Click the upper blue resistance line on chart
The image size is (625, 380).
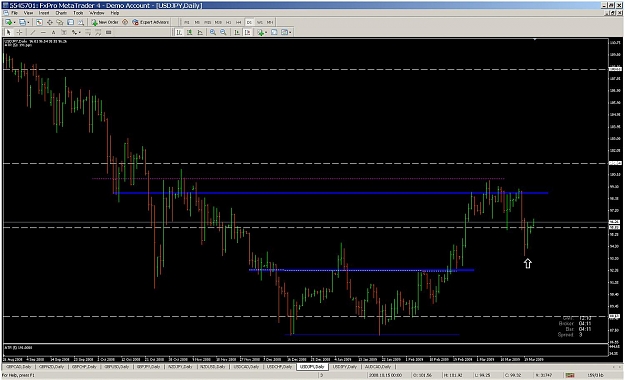coord(331,193)
